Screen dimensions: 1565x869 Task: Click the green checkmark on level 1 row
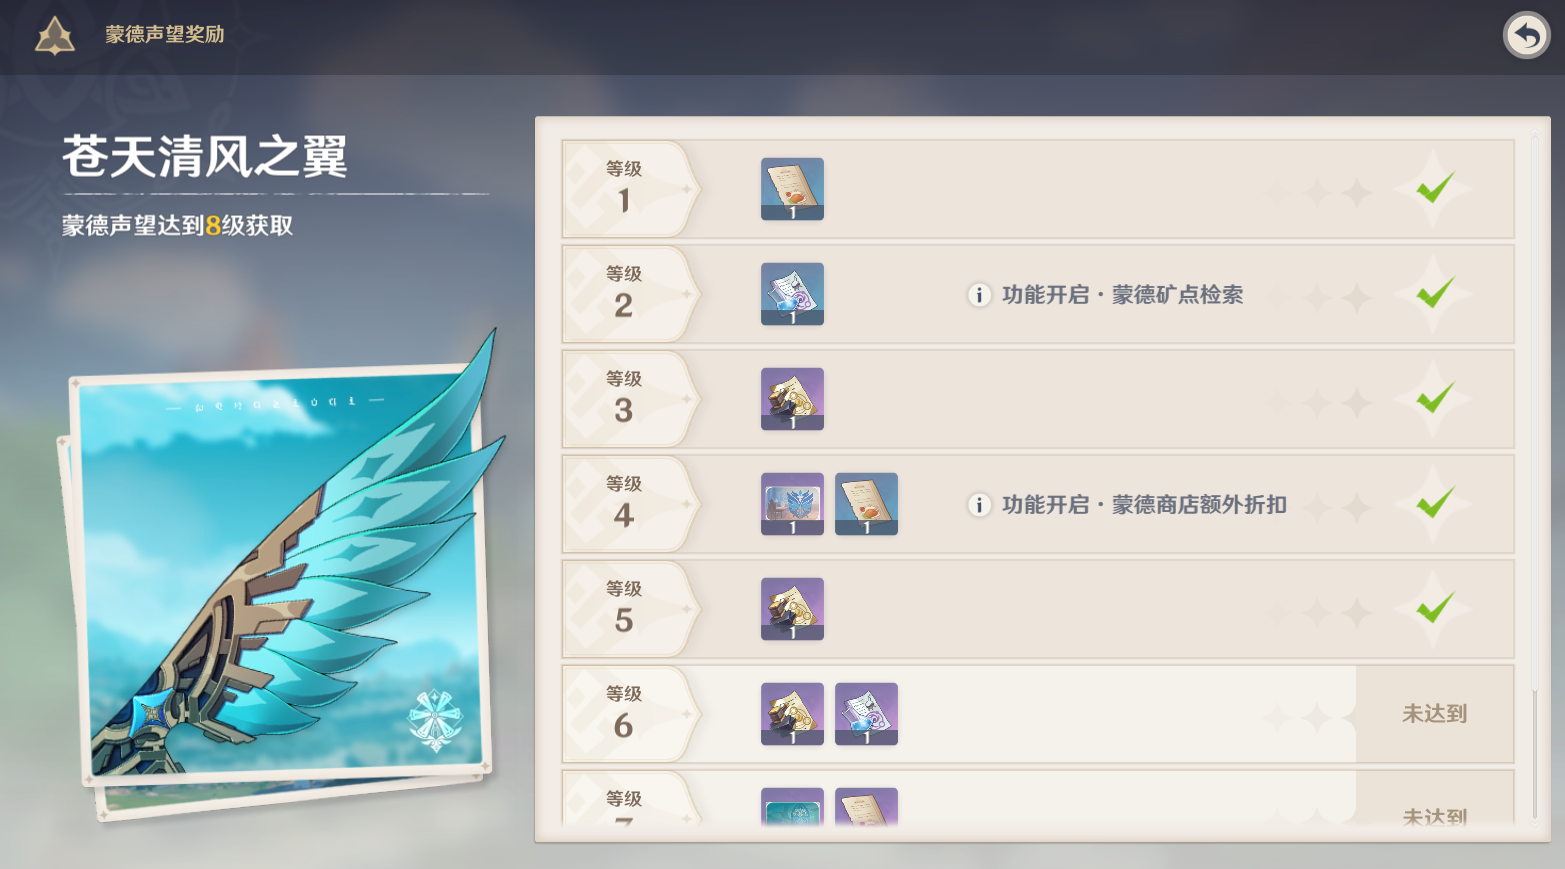[x=1435, y=187]
